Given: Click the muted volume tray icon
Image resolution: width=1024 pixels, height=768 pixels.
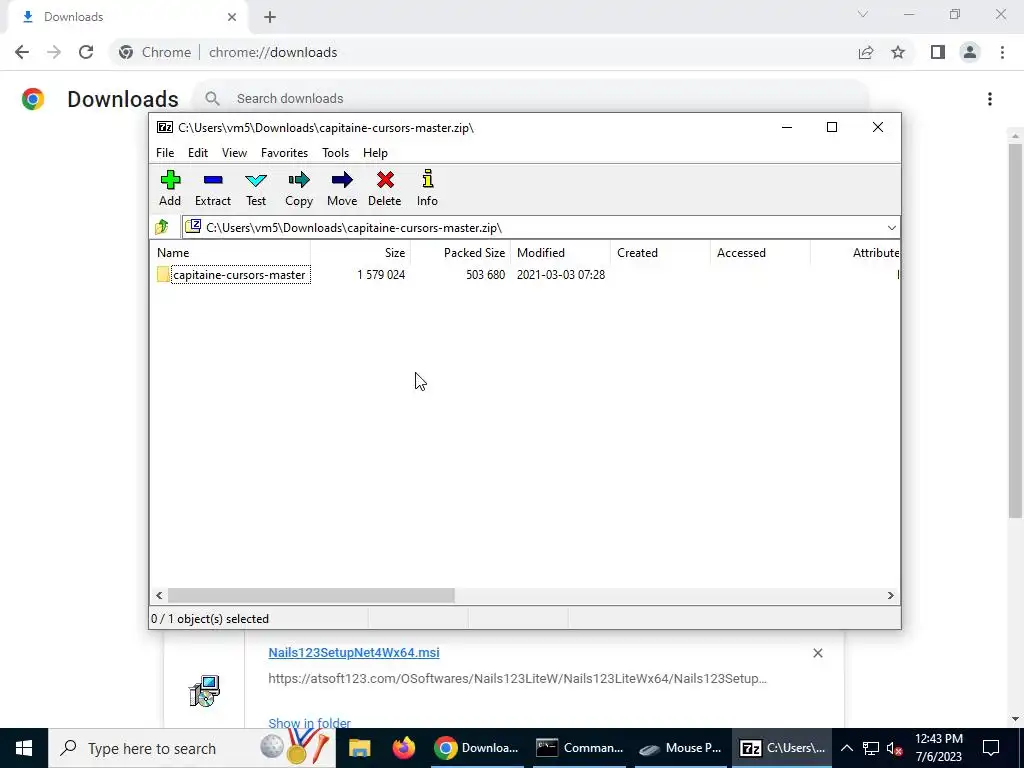Looking at the screenshot, I should click(x=894, y=749).
